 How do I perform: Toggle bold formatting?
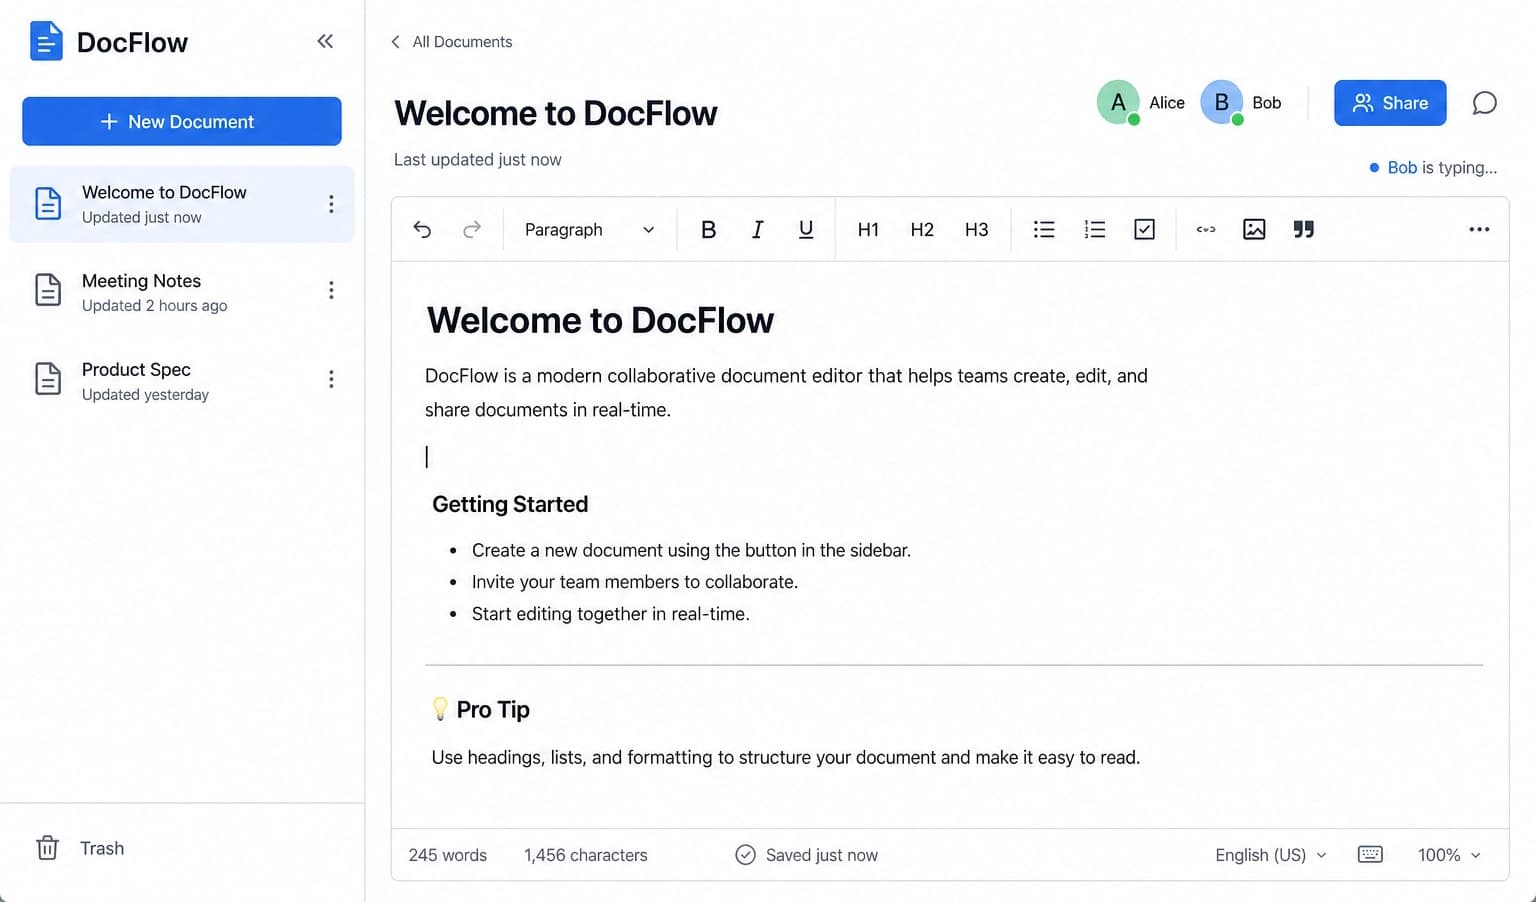(708, 229)
